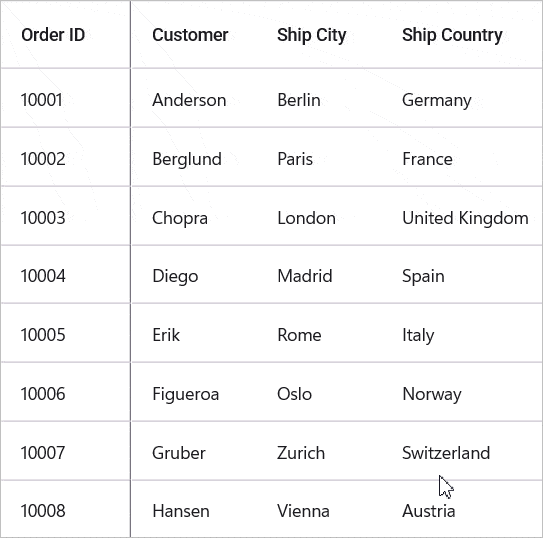543x538 pixels.
Task: Select the Zurich ship city cell
Action: click(319, 451)
